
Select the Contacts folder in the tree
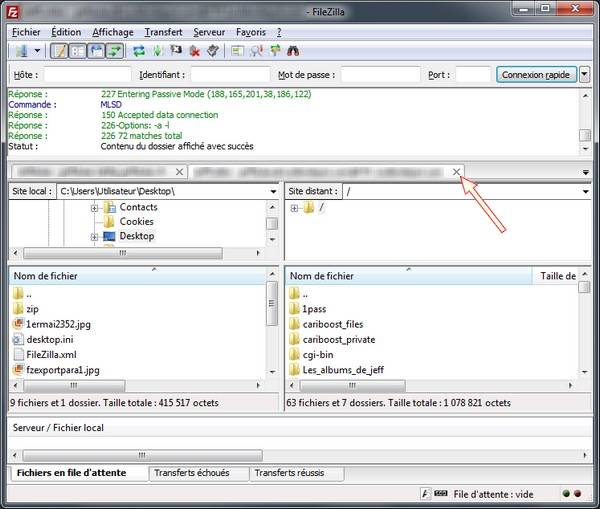point(138,207)
